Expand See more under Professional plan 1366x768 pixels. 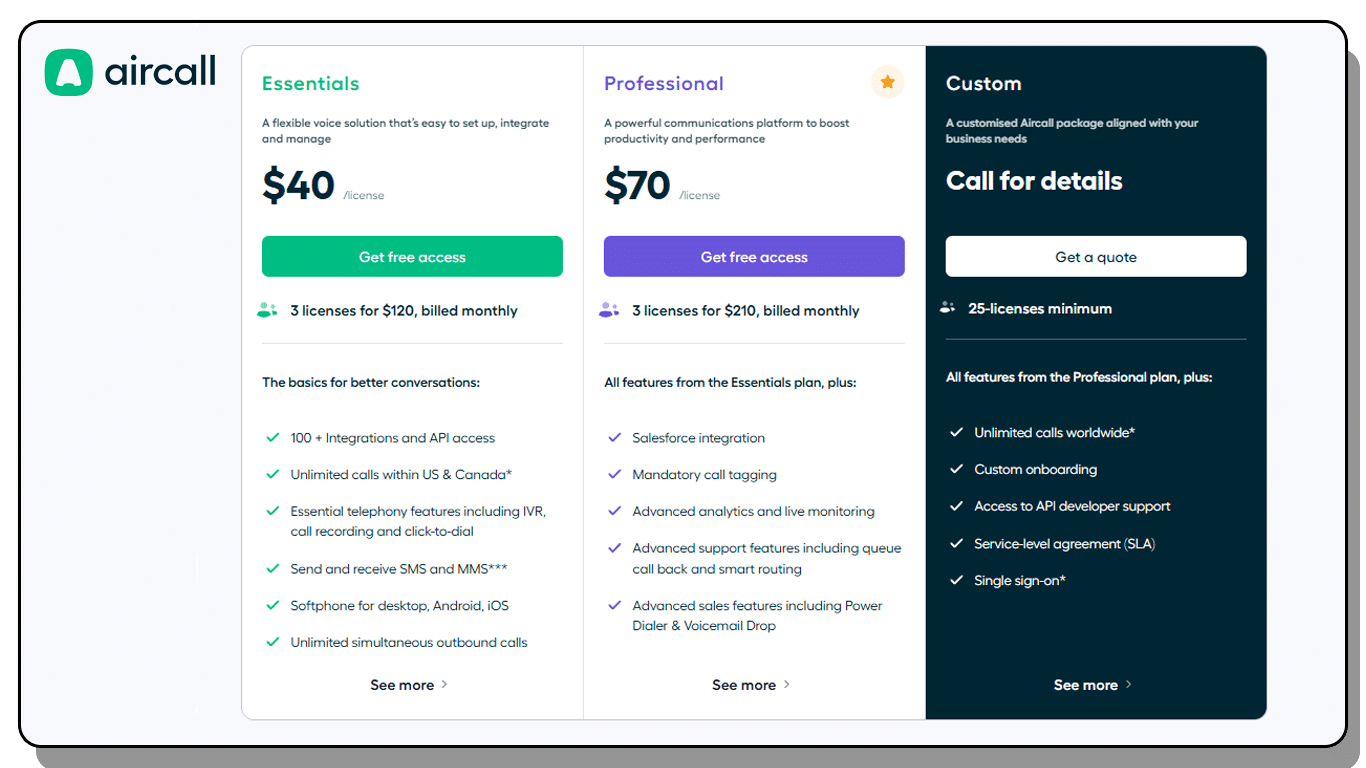click(x=751, y=685)
